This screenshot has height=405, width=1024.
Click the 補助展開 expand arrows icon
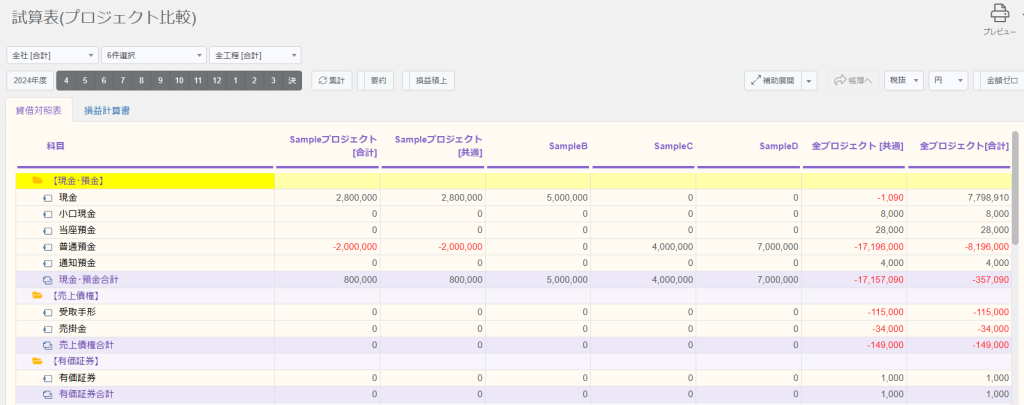(756, 80)
